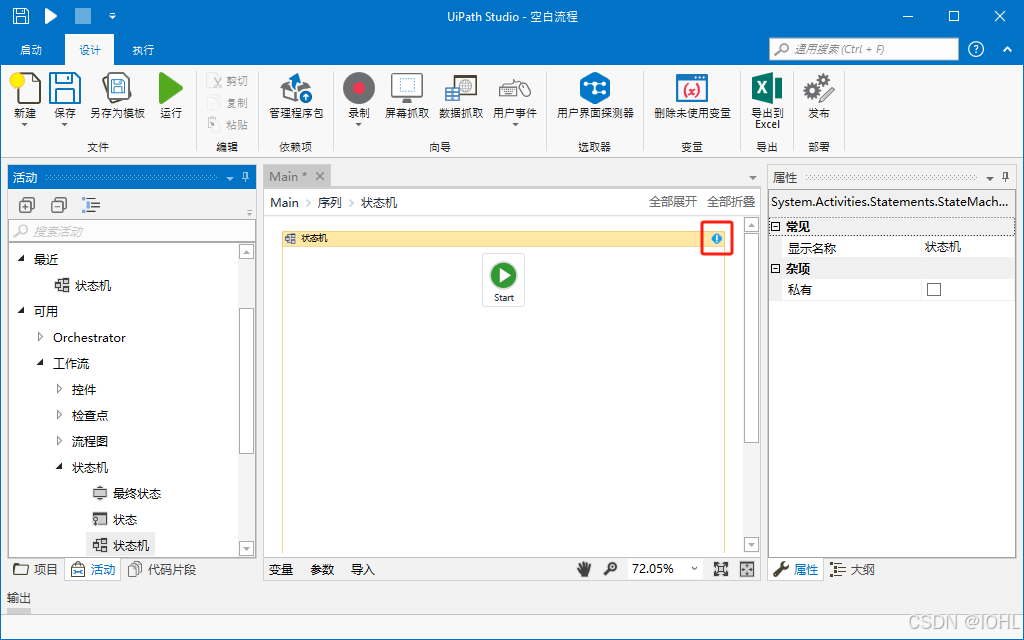Image resolution: width=1024 pixels, height=640 pixels.
Task: Click the fit to screen icon
Action: [x=720, y=569]
